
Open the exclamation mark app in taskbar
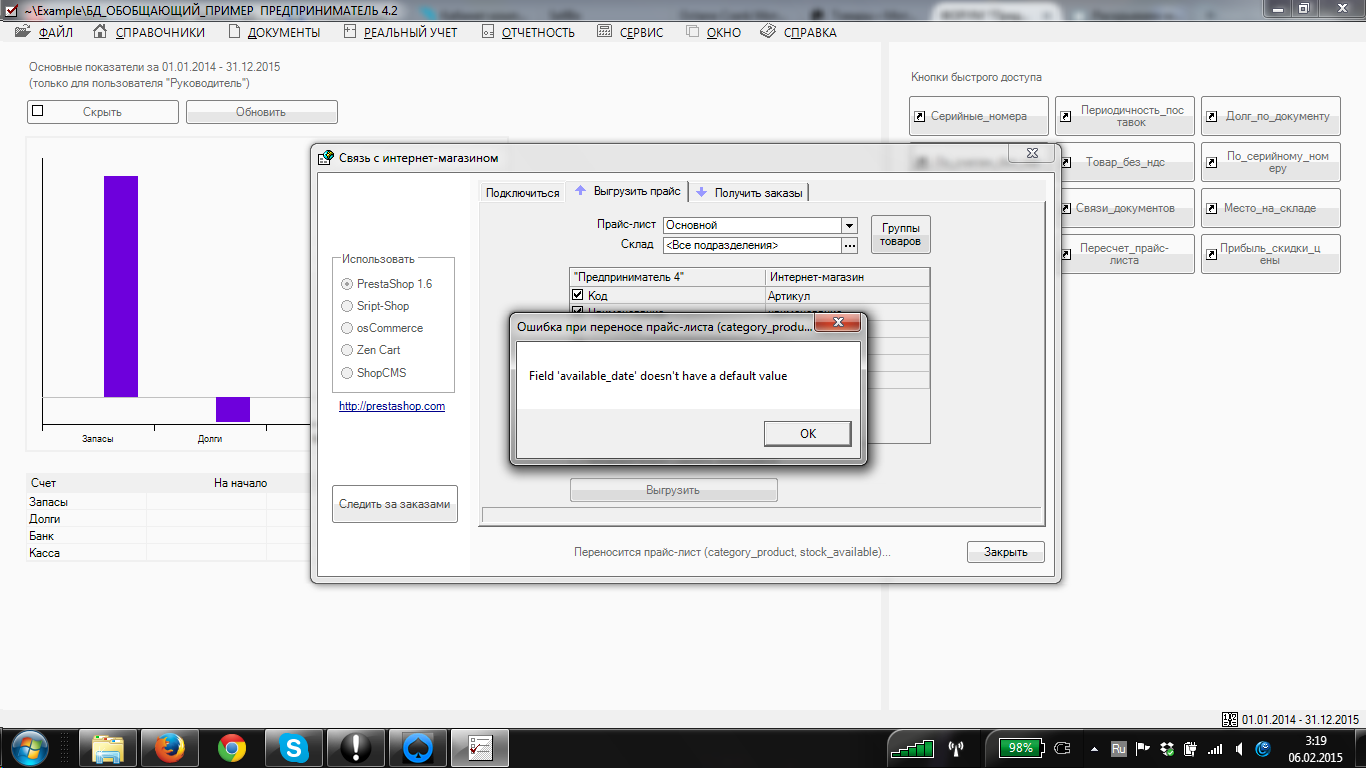[356, 747]
